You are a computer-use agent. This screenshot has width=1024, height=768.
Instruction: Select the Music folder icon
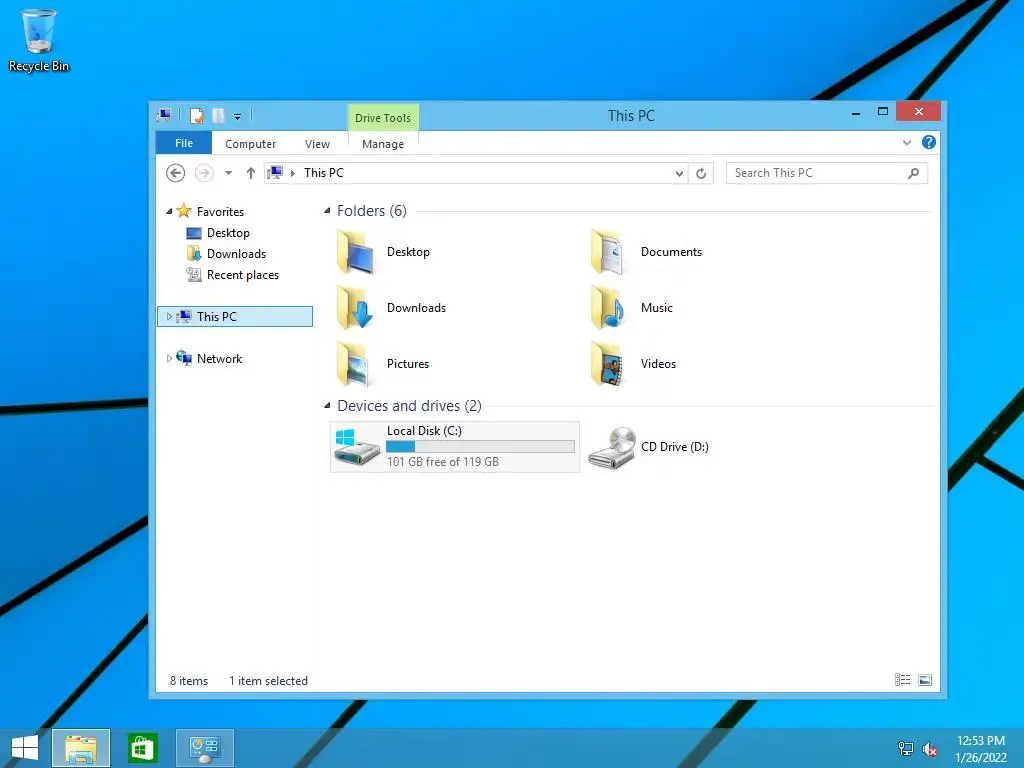[x=608, y=308]
